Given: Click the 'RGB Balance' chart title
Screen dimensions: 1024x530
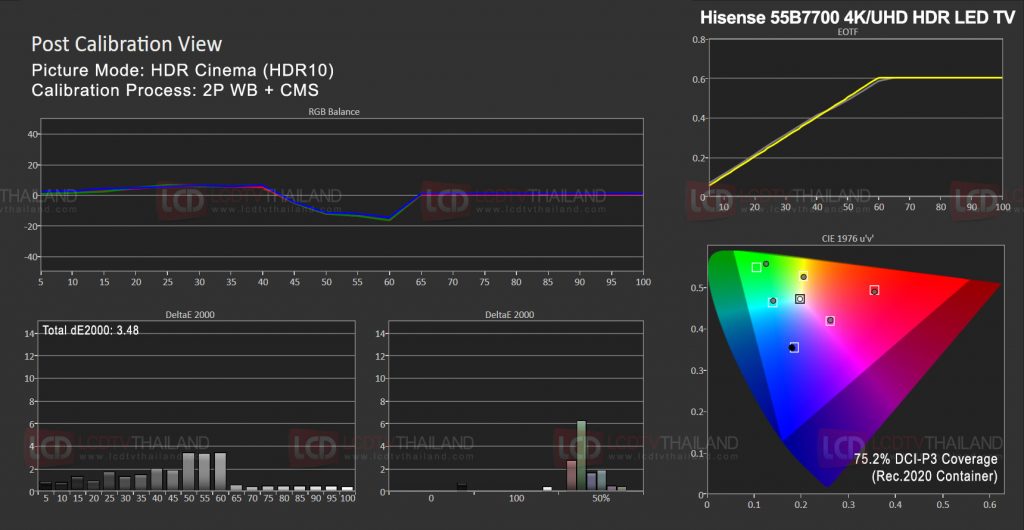Looking at the screenshot, I should (x=334, y=112).
